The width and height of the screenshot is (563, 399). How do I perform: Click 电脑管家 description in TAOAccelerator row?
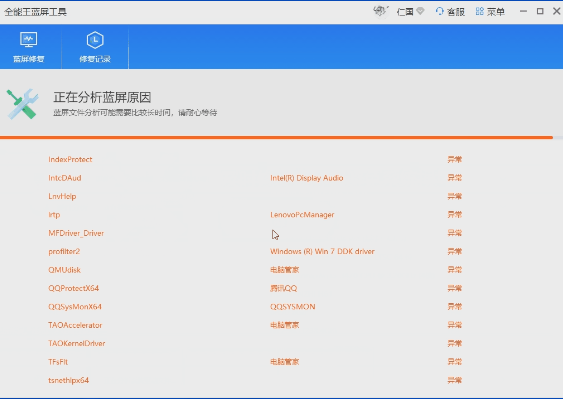coord(284,325)
